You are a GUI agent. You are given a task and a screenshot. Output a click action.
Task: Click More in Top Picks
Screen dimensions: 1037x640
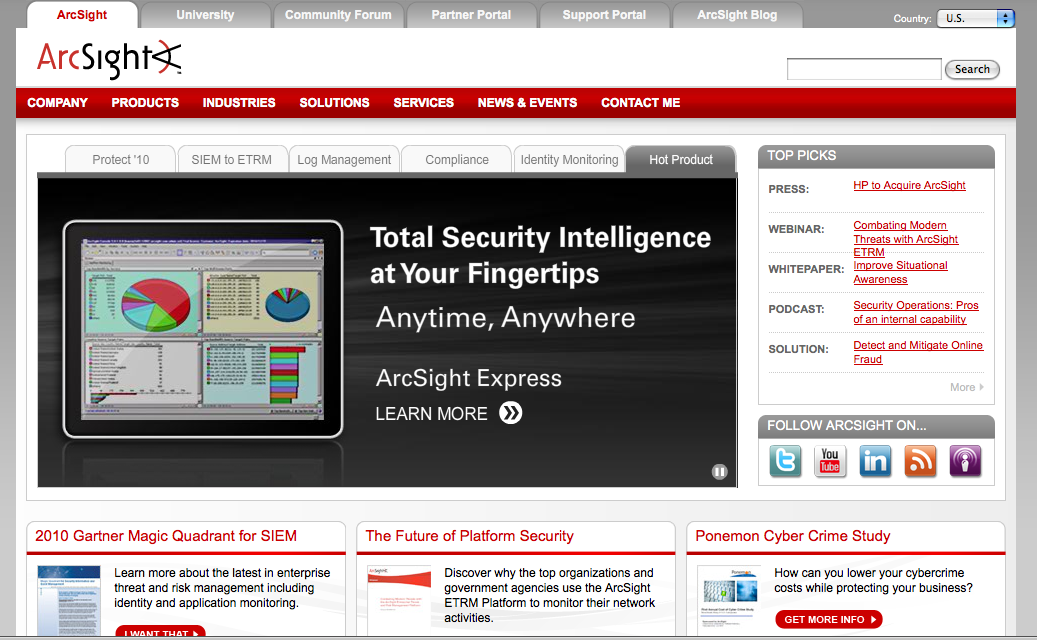point(966,387)
